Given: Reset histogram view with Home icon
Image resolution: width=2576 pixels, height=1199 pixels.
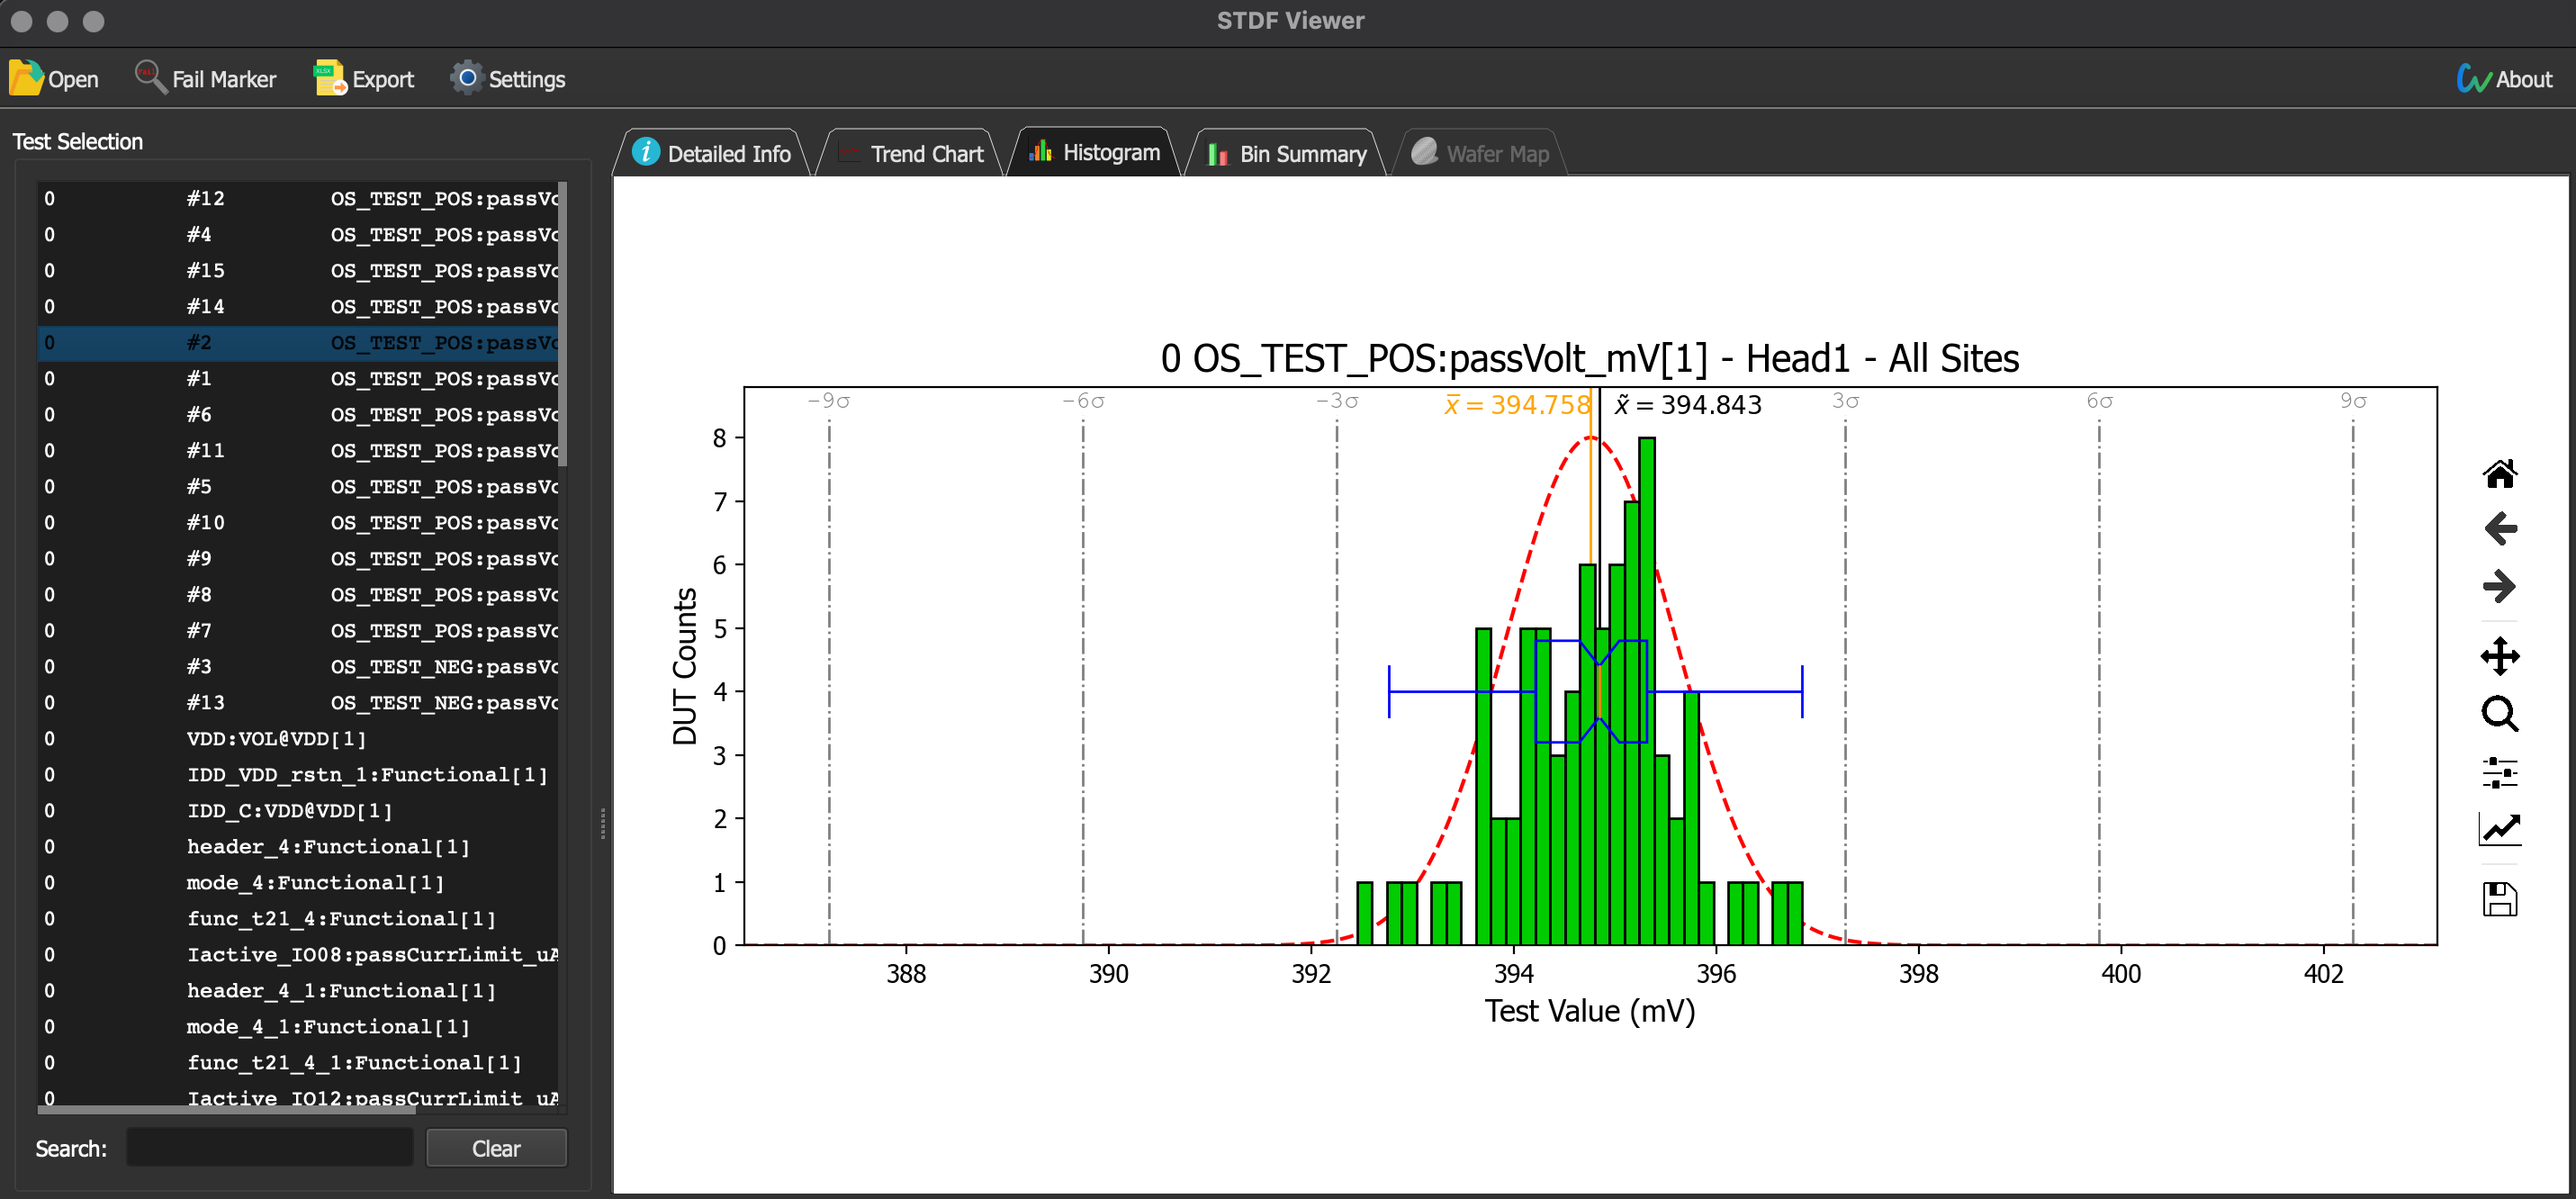Looking at the screenshot, I should click(x=2500, y=473).
